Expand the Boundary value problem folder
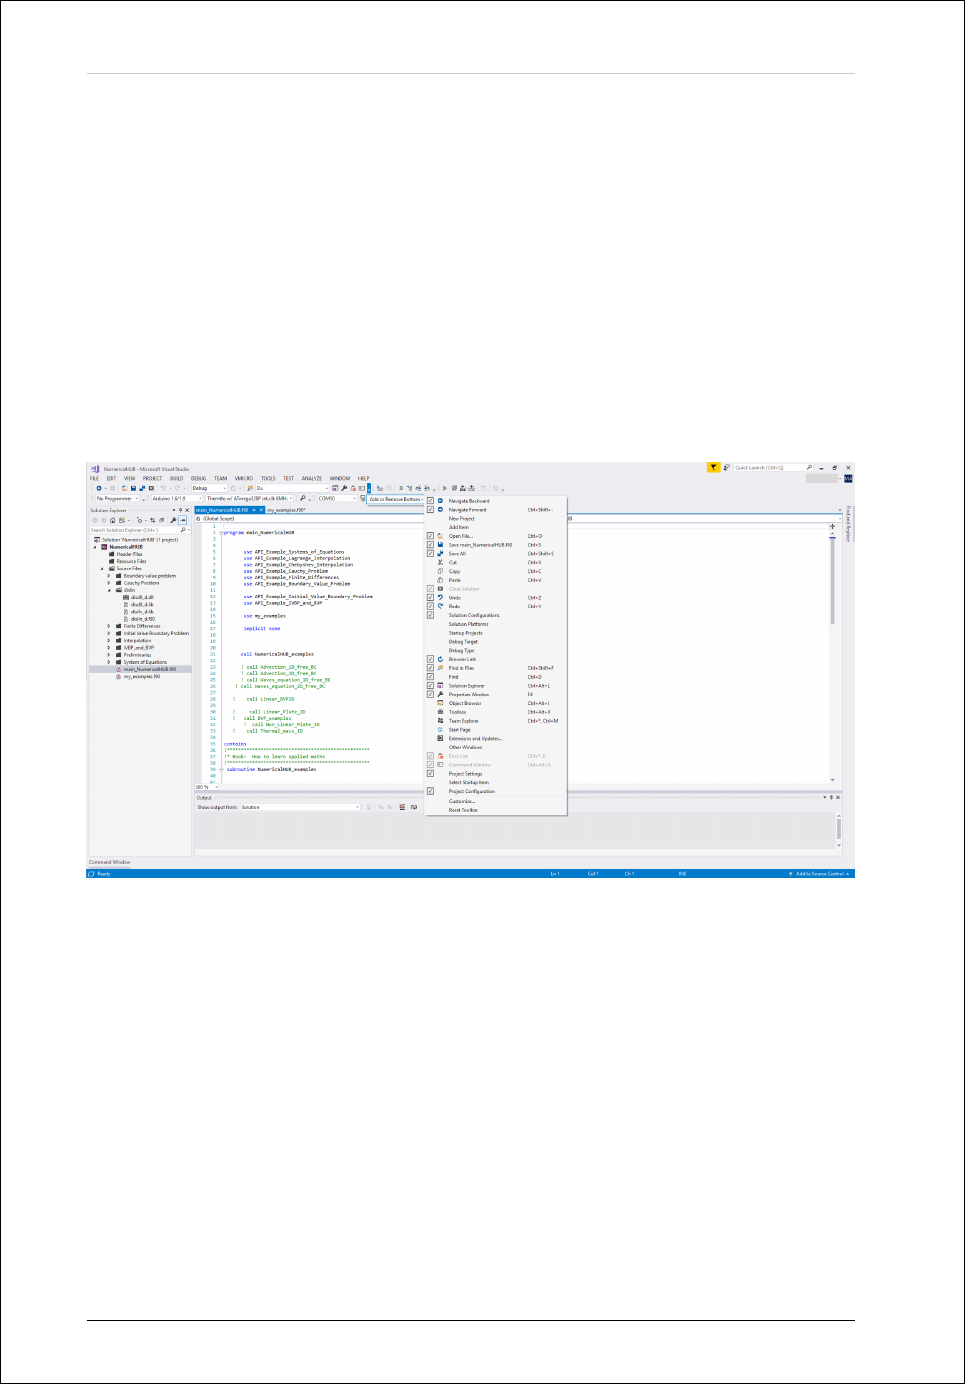 pos(109,576)
